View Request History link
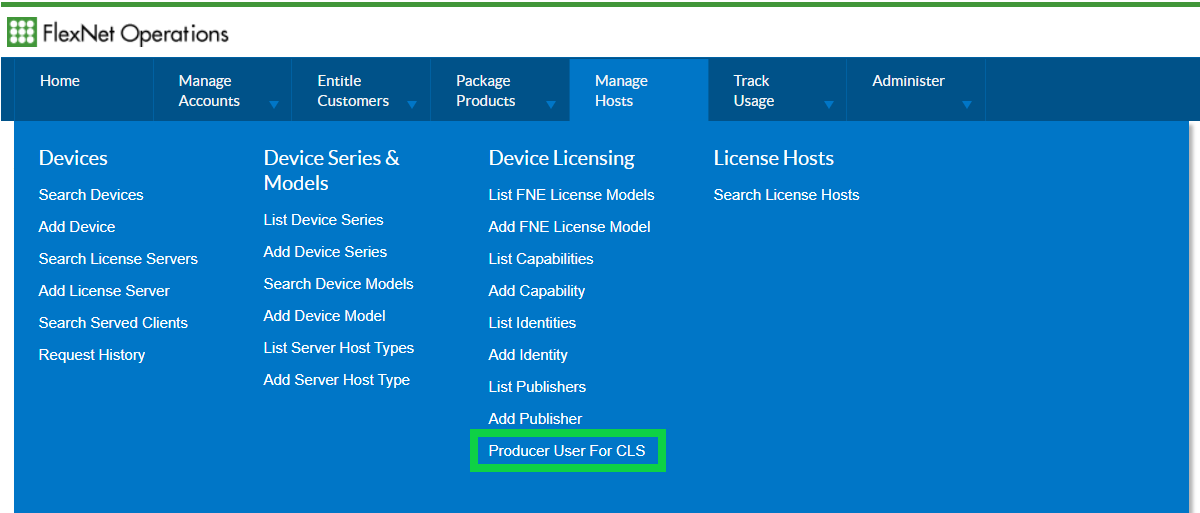The image size is (1200, 513). [92, 355]
